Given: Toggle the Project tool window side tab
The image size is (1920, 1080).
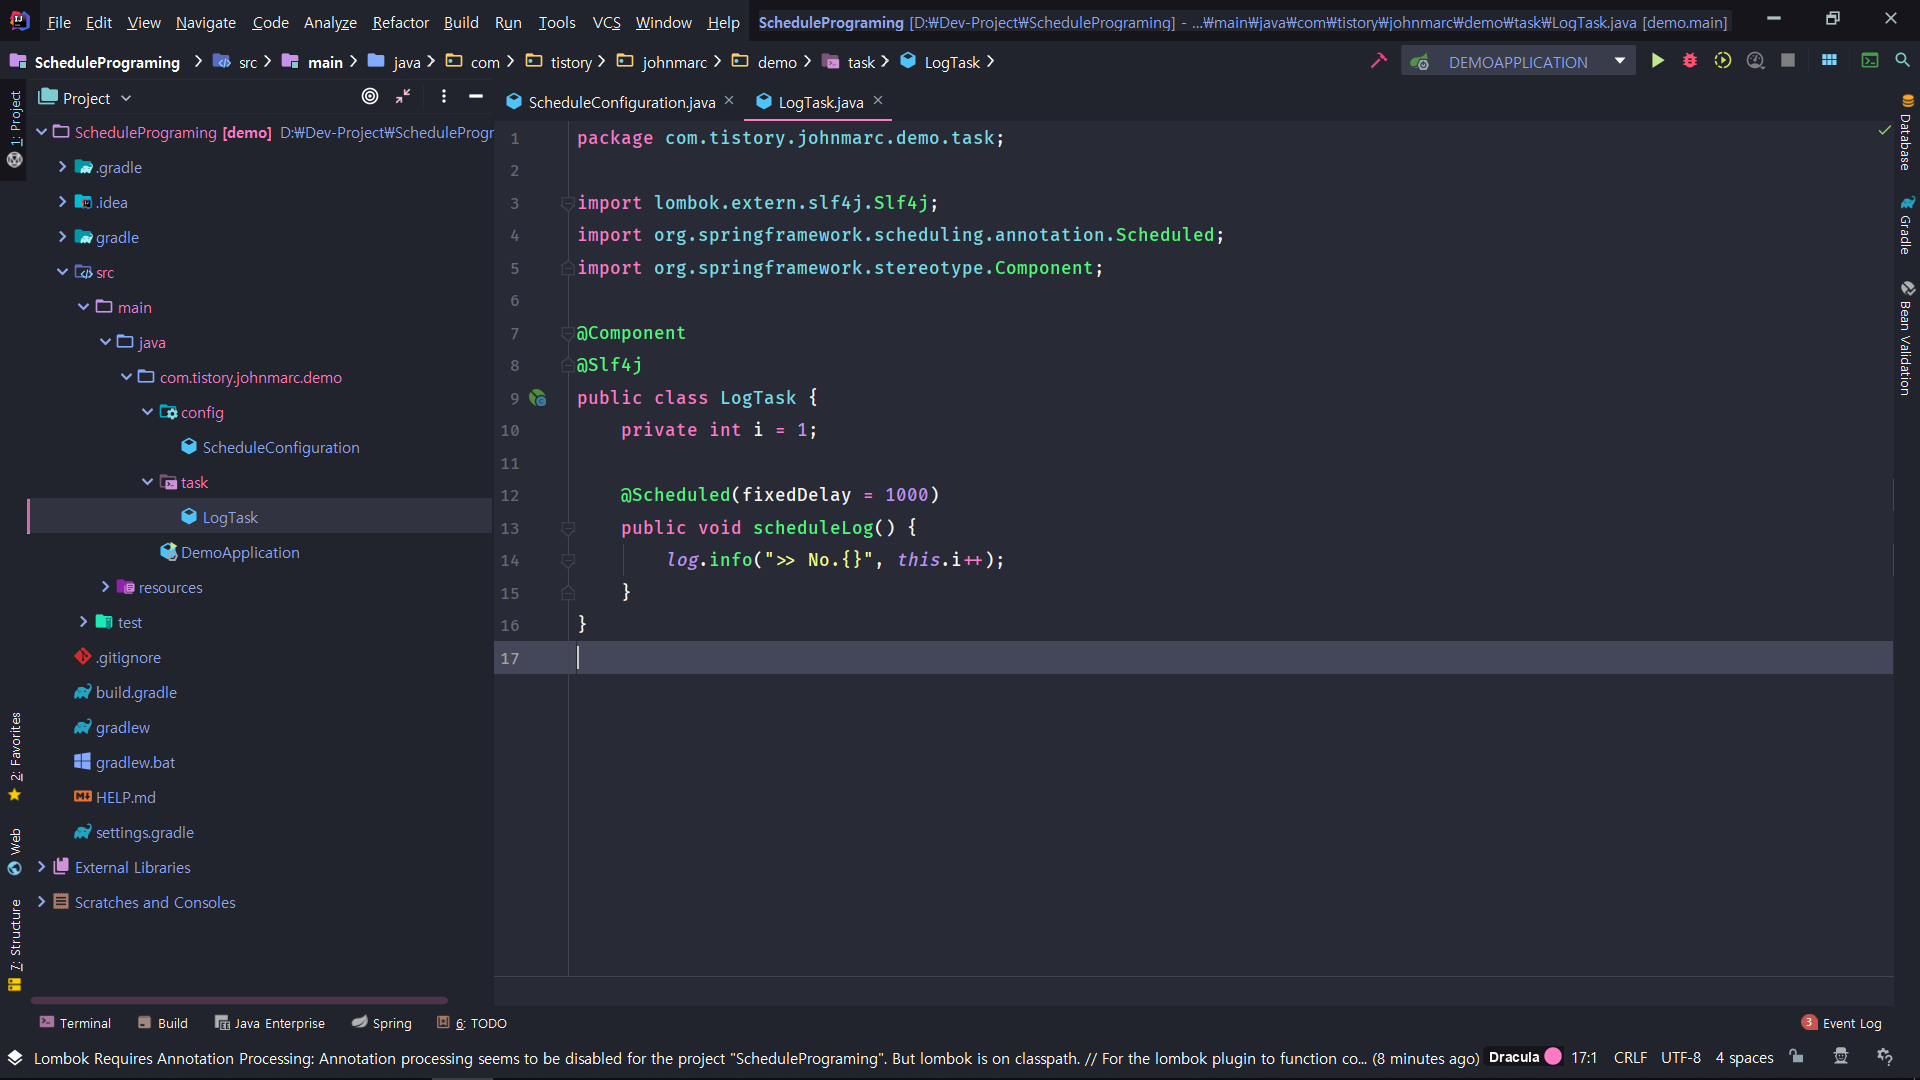Looking at the screenshot, I should coord(15,118).
